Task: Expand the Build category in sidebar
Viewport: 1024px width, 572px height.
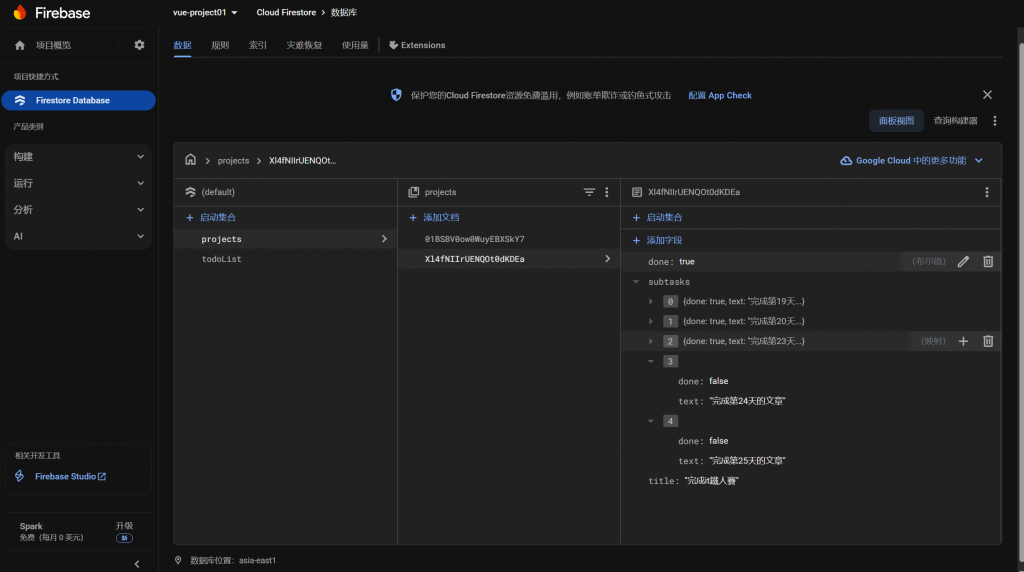Action: 78,157
